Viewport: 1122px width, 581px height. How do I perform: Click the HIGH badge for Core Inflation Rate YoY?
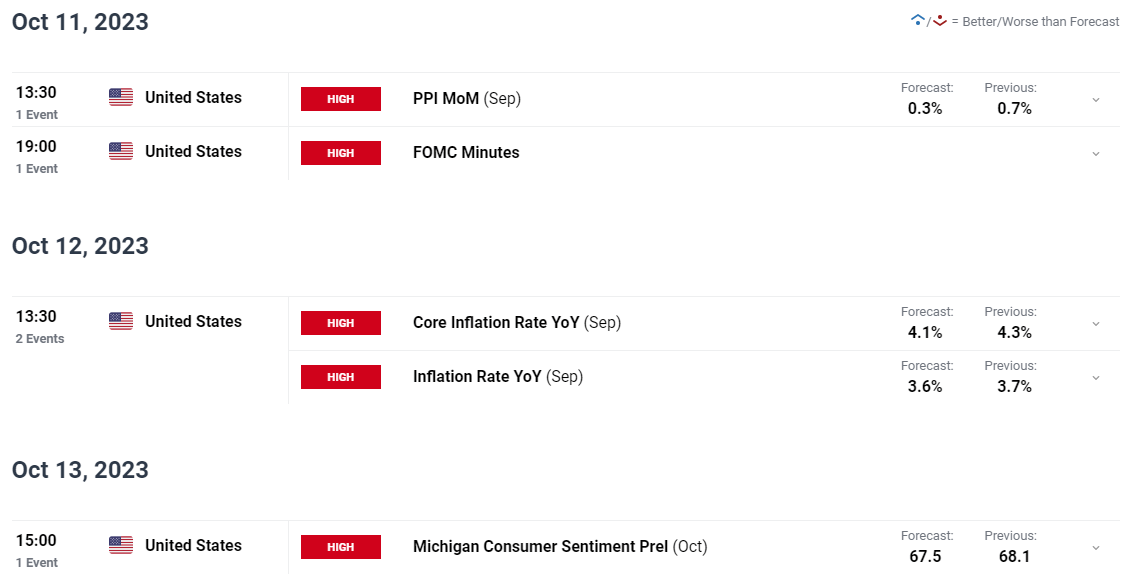pyautogui.click(x=341, y=323)
